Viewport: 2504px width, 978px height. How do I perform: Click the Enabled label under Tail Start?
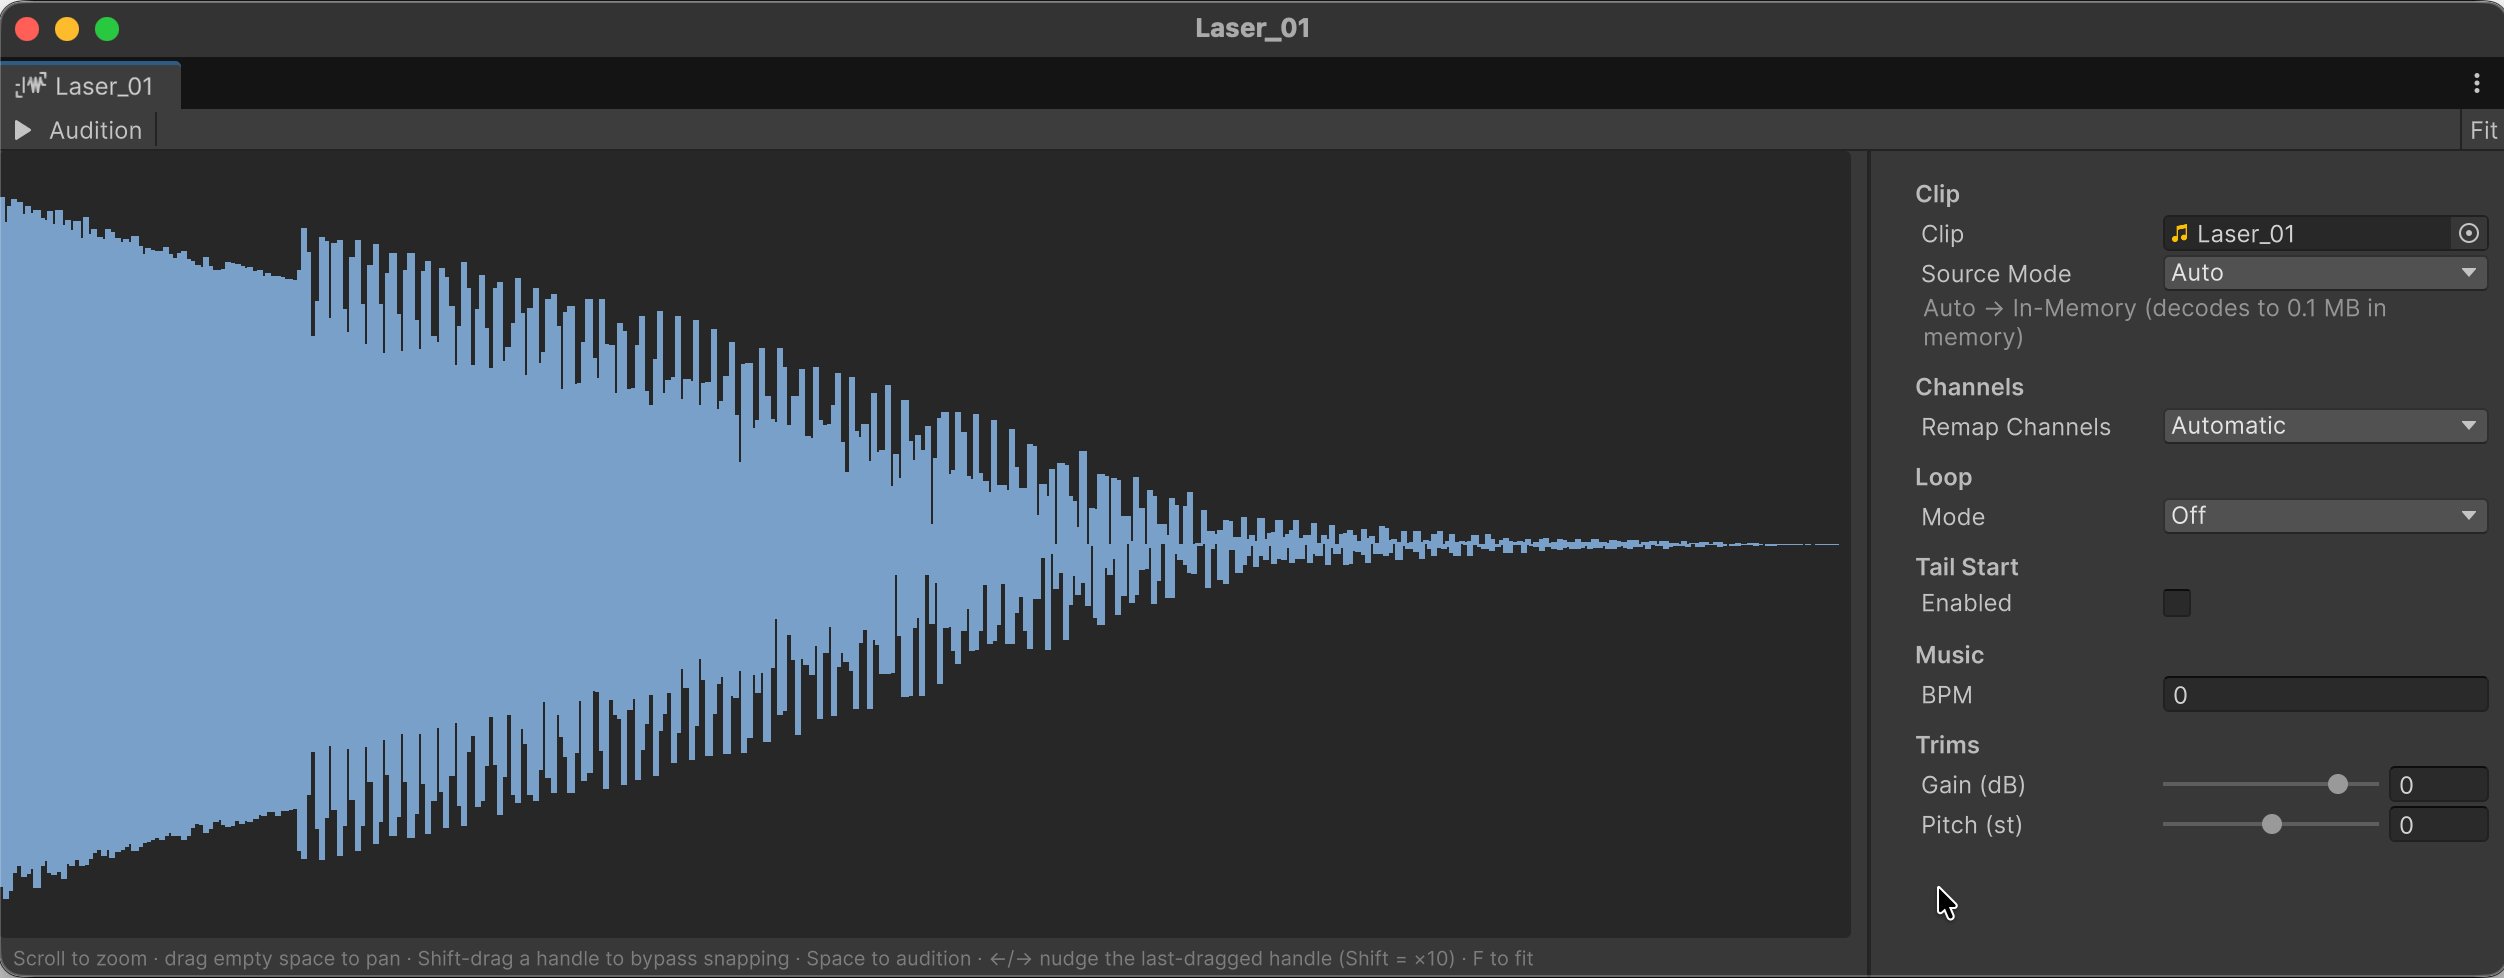(x=1965, y=603)
